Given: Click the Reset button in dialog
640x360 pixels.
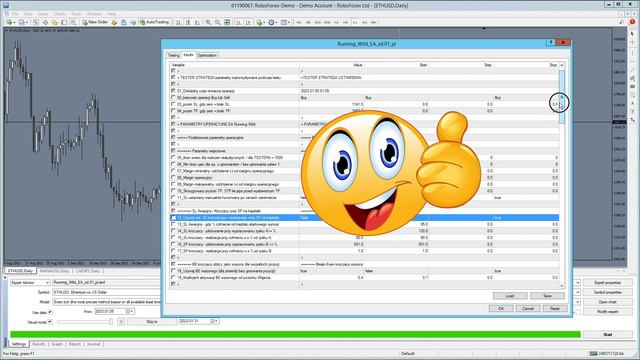Looking at the screenshot, I should (554, 309).
